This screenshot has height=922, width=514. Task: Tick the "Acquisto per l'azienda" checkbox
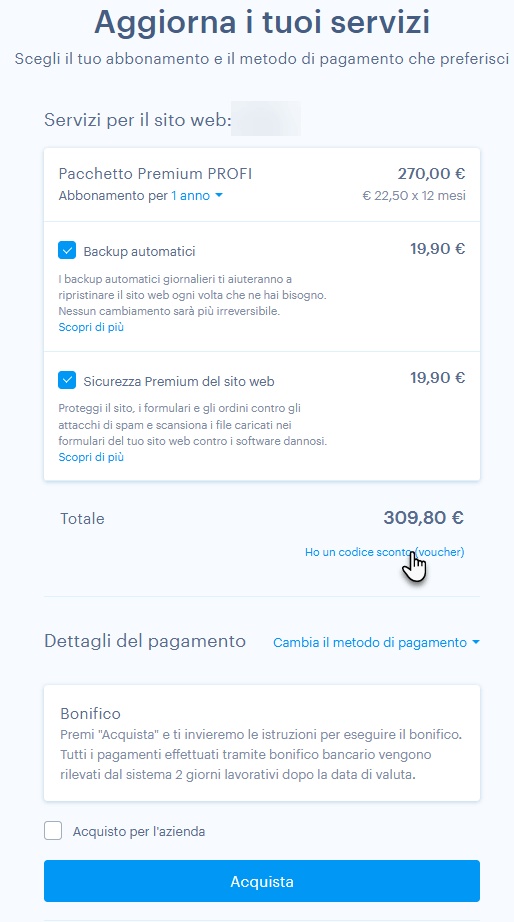[x=53, y=831]
